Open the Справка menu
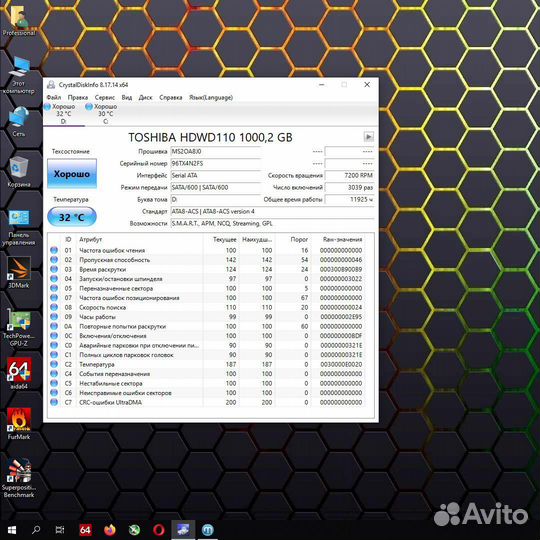540x540 pixels. tap(171, 97)
